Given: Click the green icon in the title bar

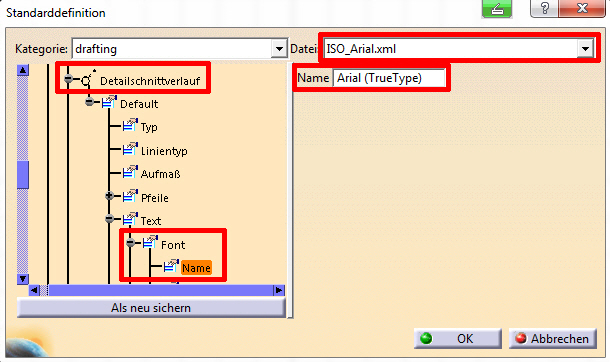Looking at the screenshot, I should pos(497,9).
